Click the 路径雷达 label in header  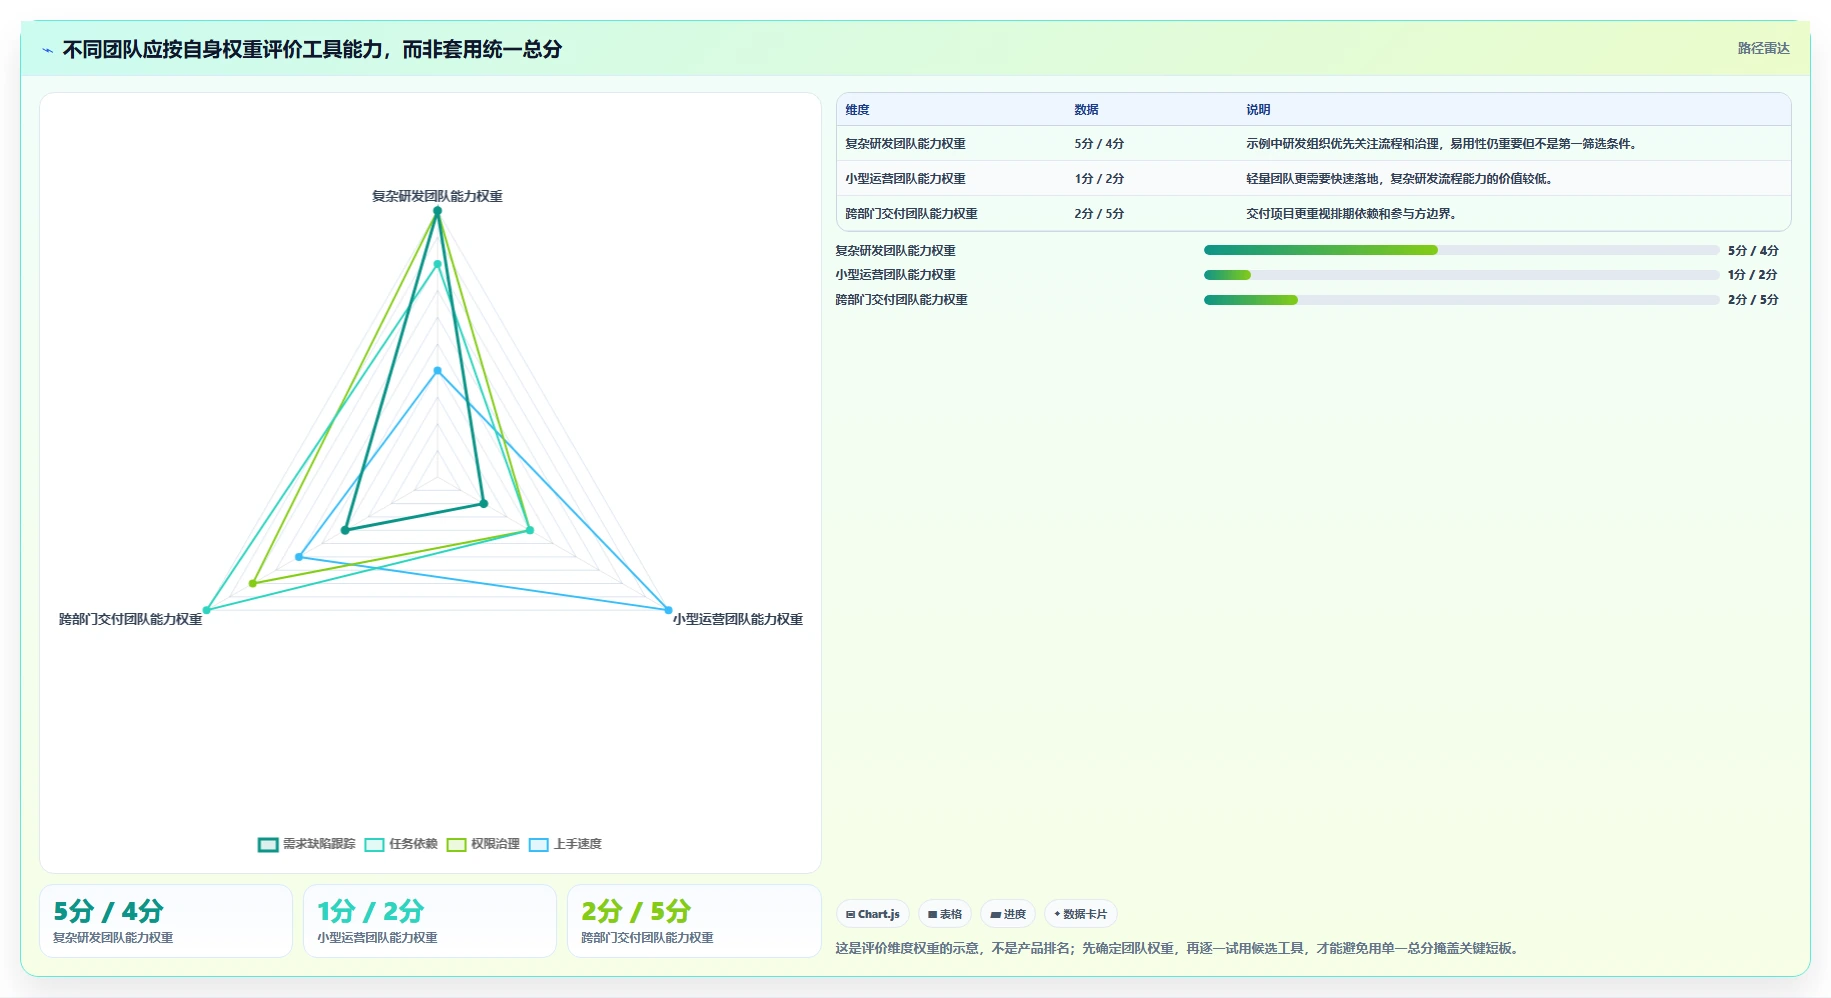pyautogui.click(x=1763, y=48)
